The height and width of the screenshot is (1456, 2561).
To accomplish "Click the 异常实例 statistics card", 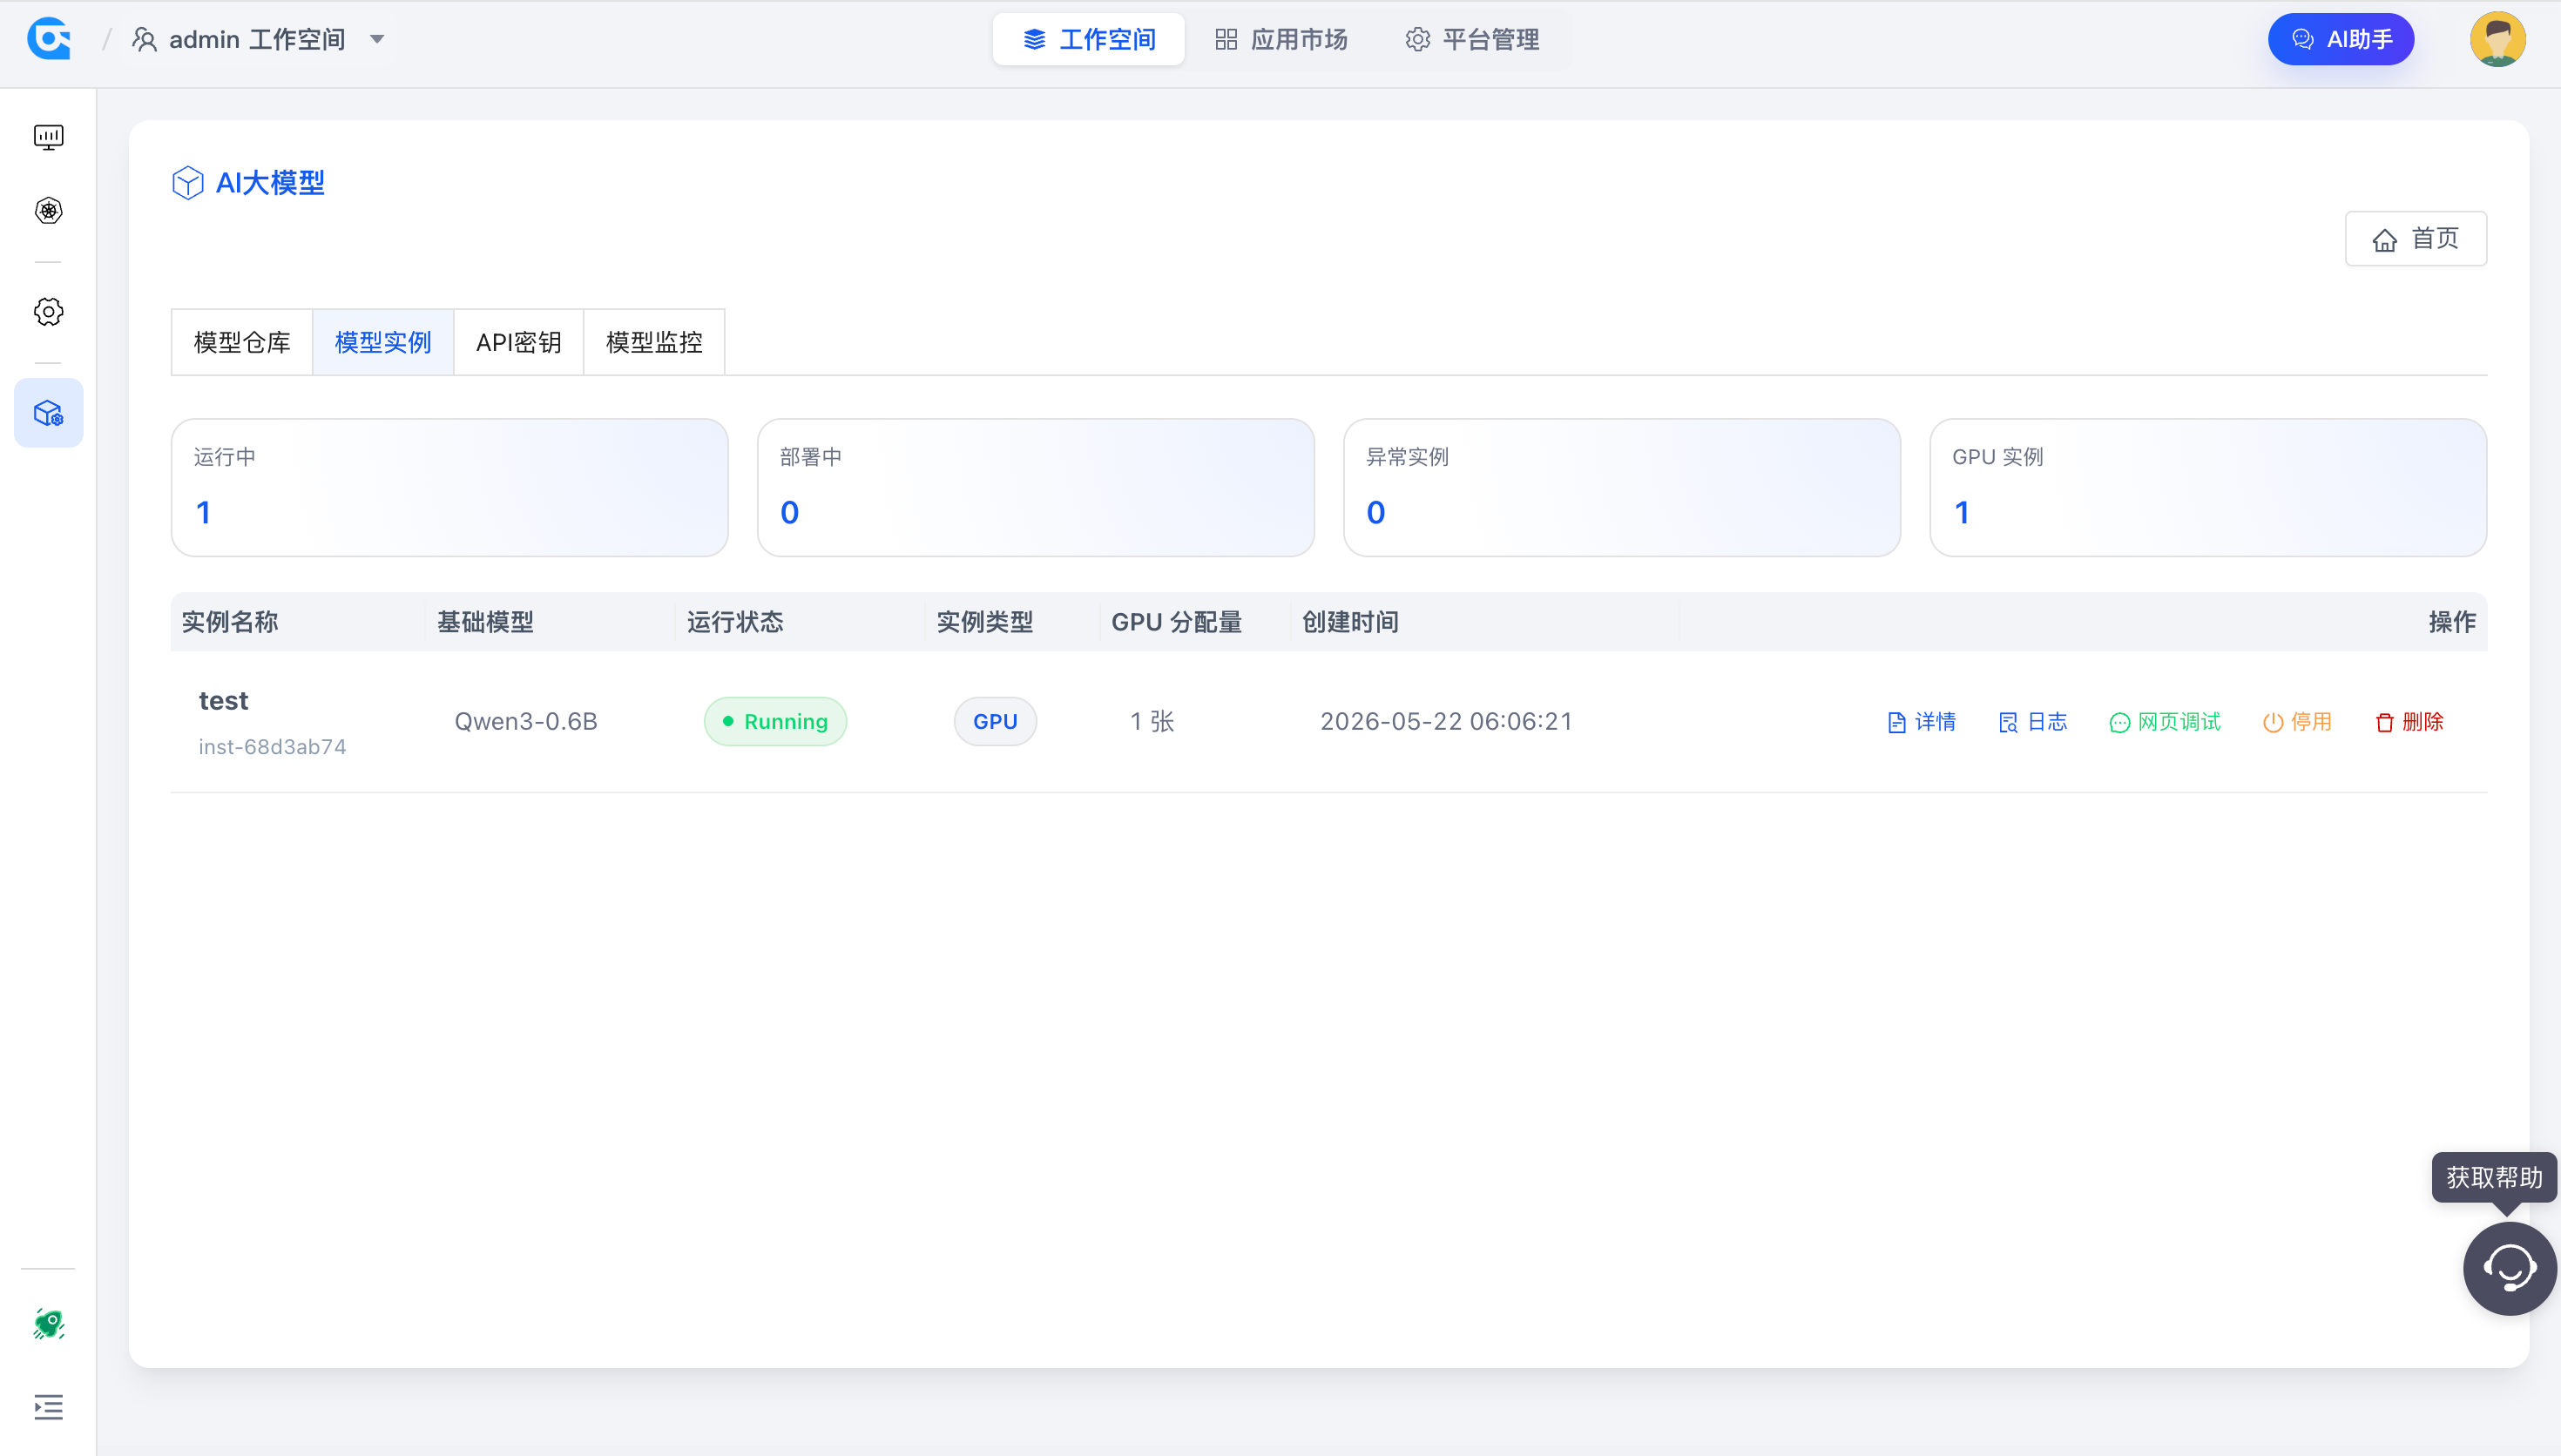I will pyautogui.click(x=1622, y=487).
